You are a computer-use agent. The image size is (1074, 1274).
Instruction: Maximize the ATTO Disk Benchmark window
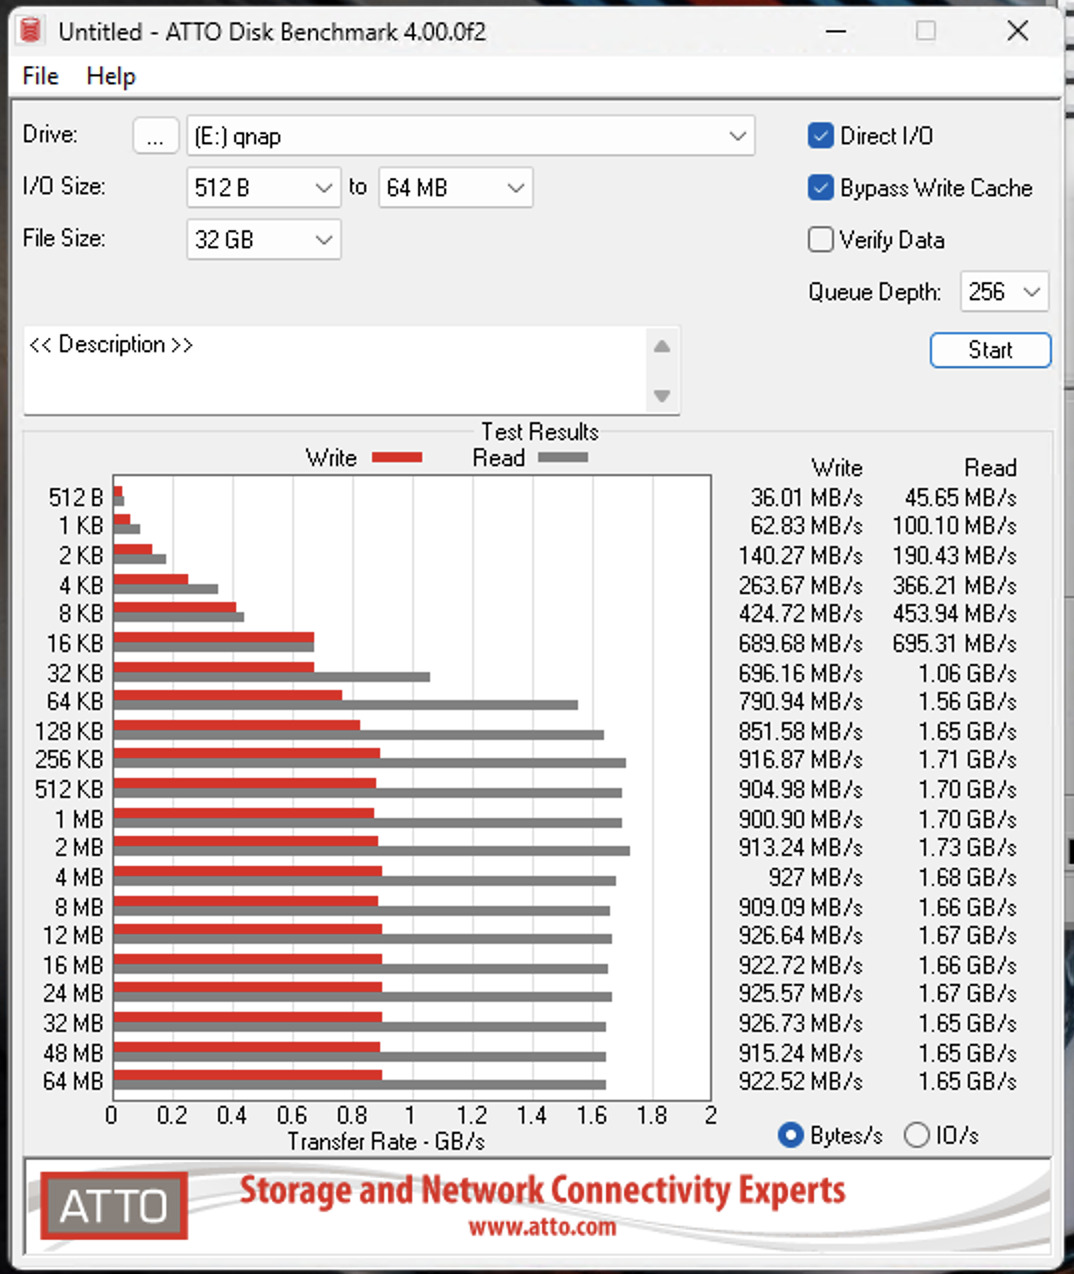(x=926, y=31)
